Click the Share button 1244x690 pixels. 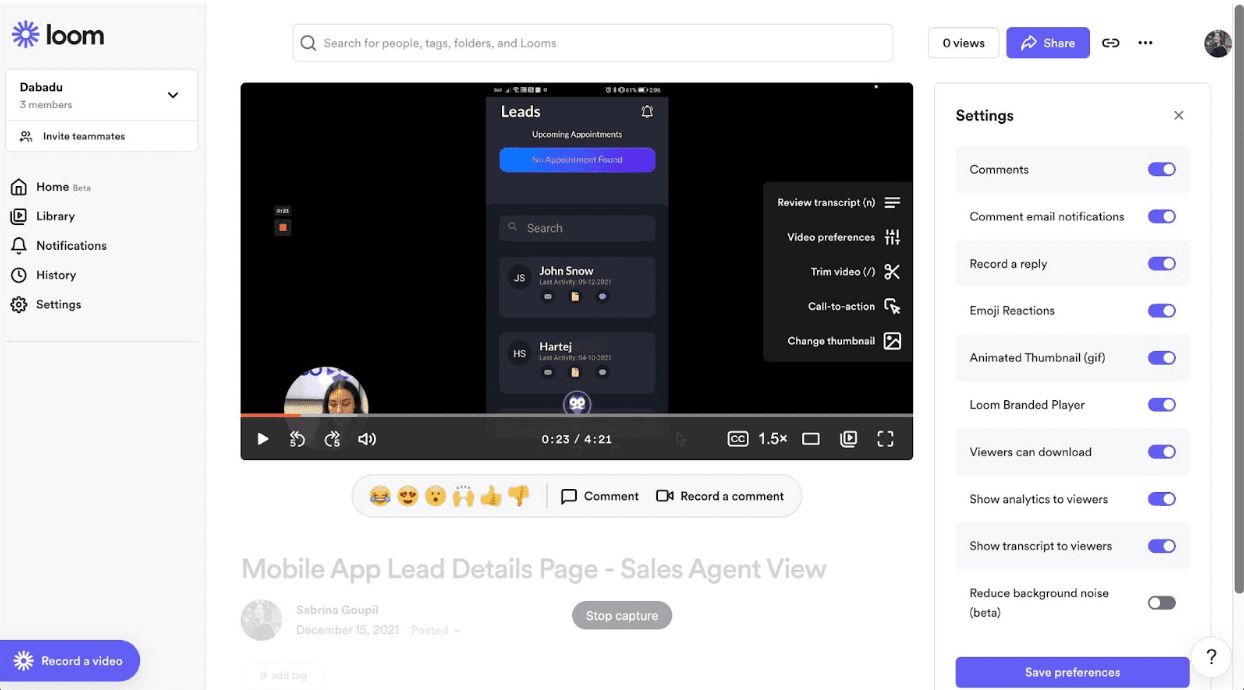tap(1047, 43)
